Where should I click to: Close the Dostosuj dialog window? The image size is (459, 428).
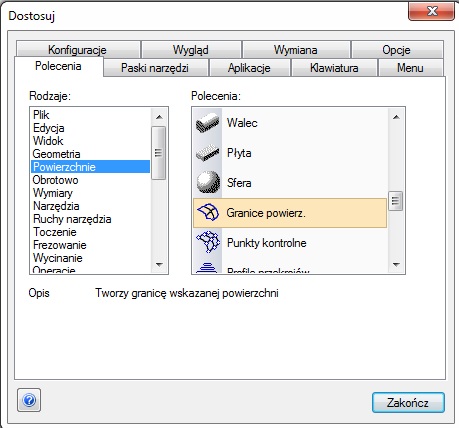(x=431, y=11)
